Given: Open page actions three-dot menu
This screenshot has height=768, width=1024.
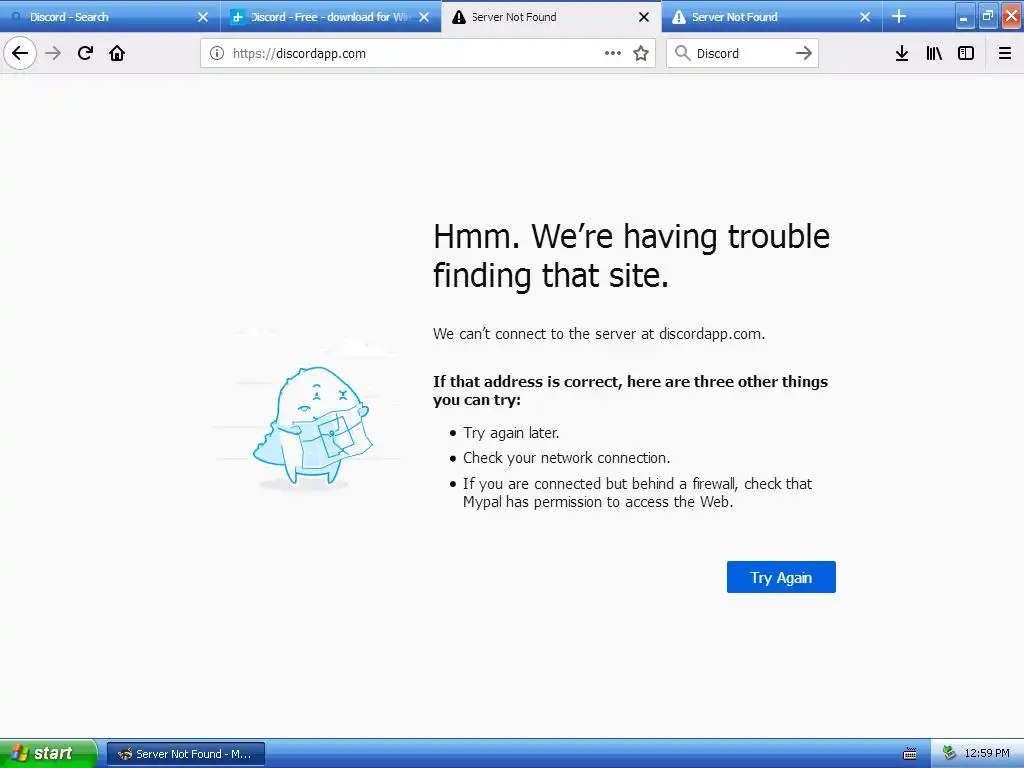Looking at the screenshot, I should [613, 53].
